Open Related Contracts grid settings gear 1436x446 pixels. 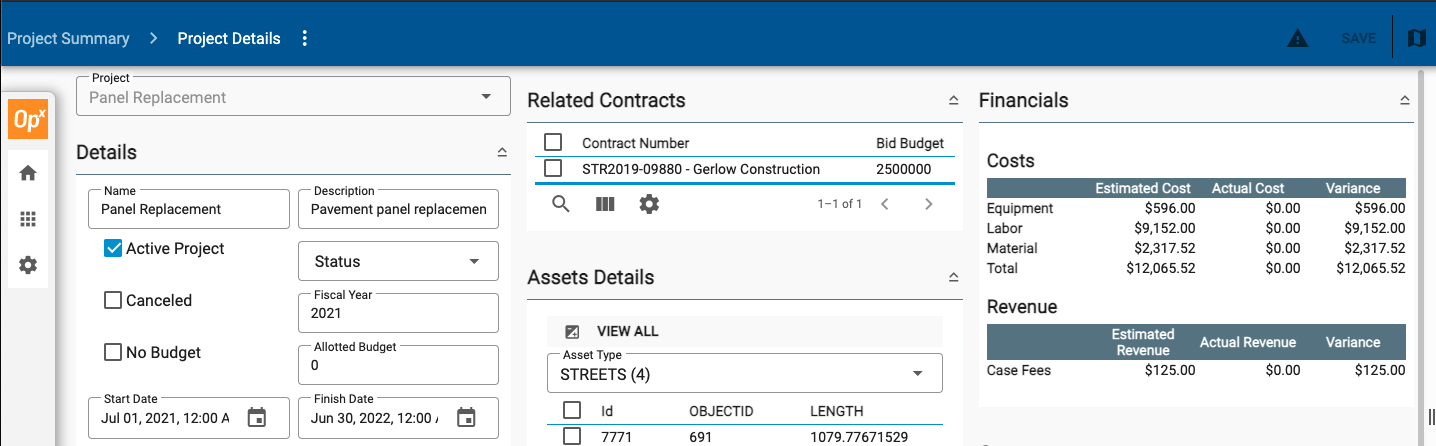649,204
